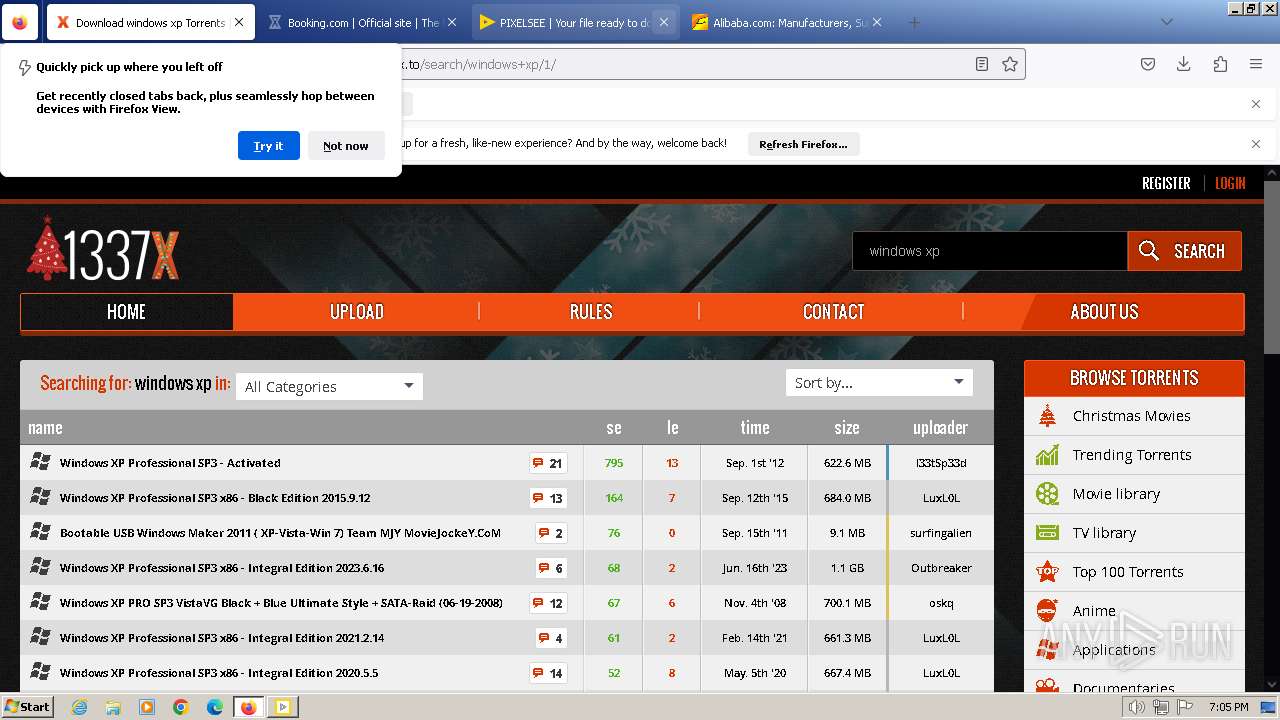The image size is (1280, 720).
Task: Open the Firefox Downloads panel
Action: coord(1184,64)
